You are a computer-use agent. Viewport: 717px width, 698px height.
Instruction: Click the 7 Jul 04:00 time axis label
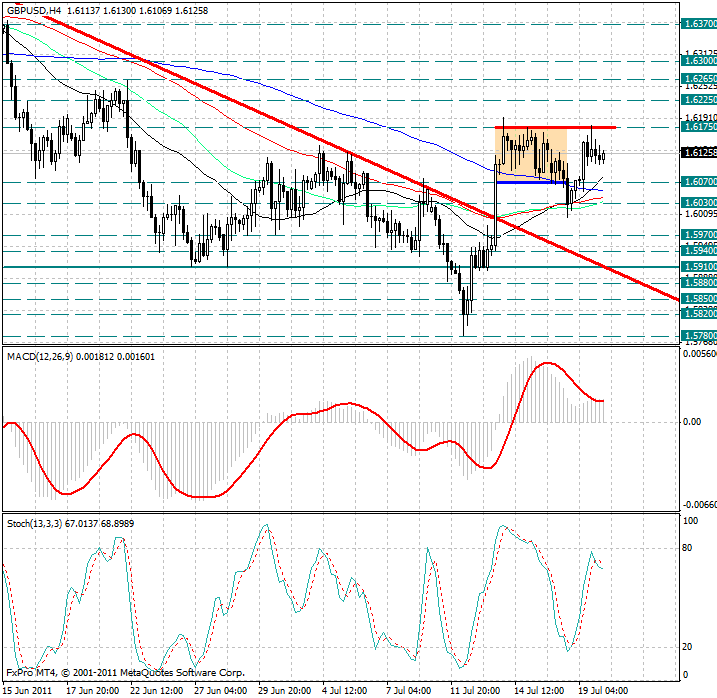tap(408, 690)
